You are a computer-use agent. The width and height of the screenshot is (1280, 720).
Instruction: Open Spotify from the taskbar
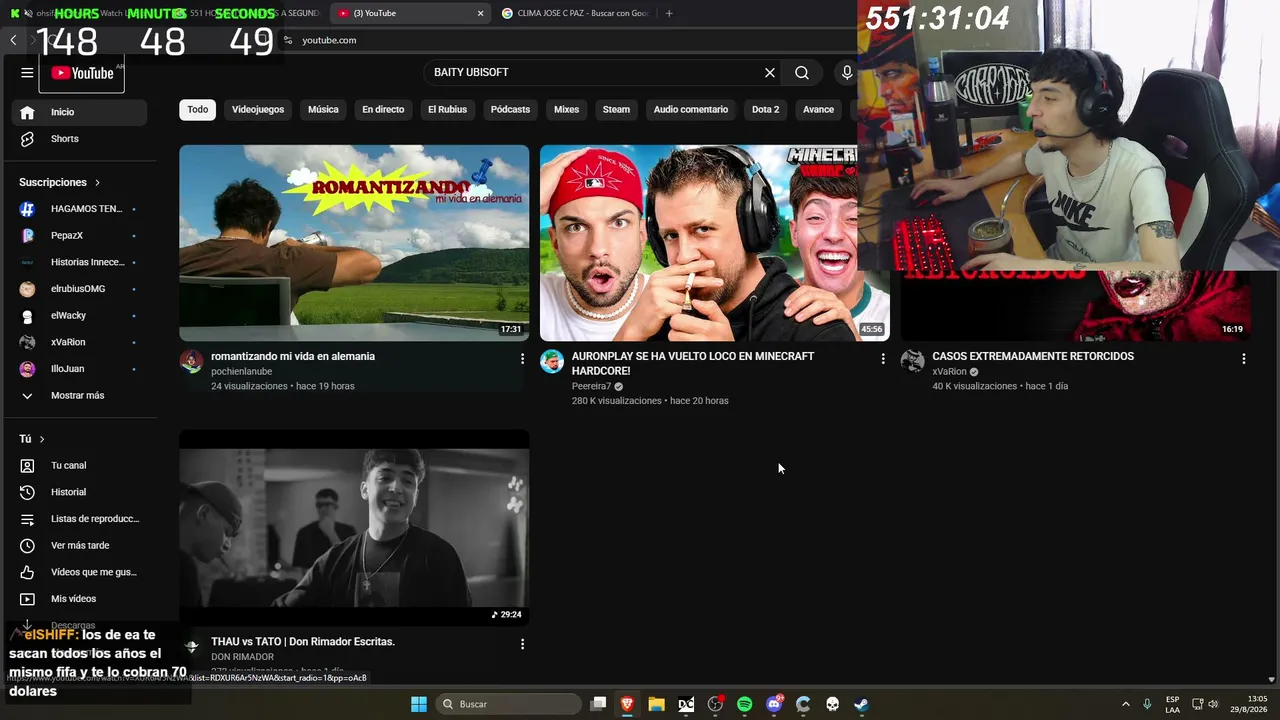pos(744,704)
